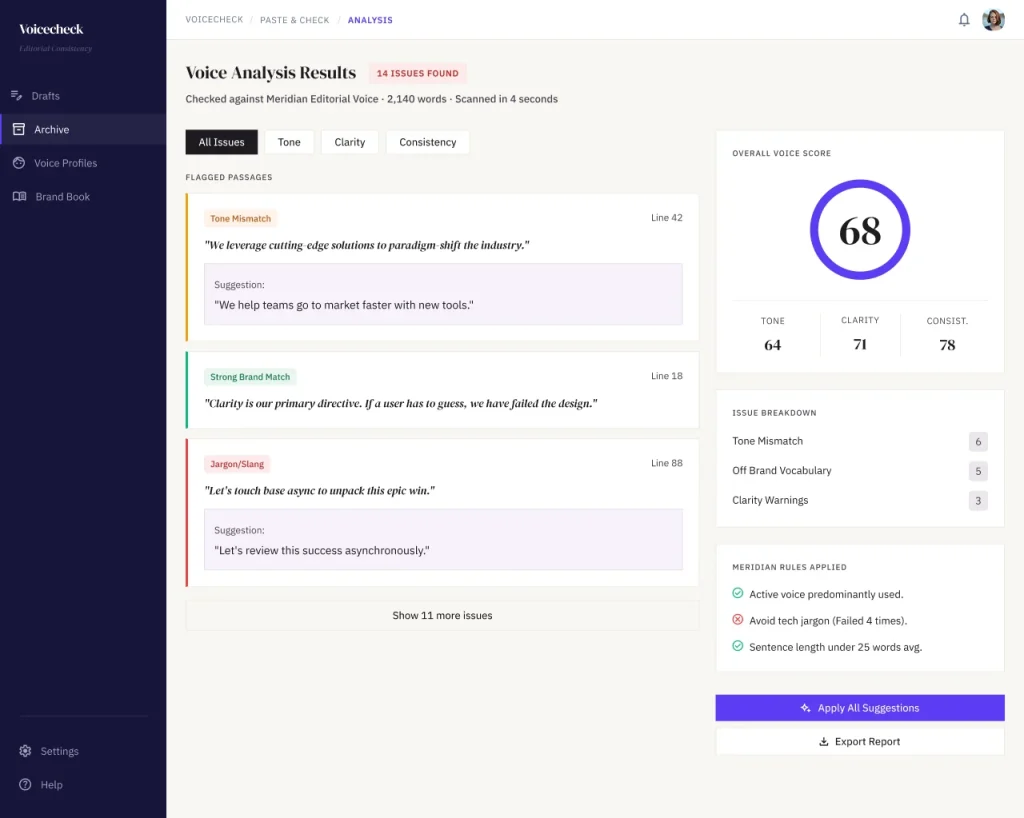
Task: Expand Show 11 more issues
Action: click(x=442, y=615)
